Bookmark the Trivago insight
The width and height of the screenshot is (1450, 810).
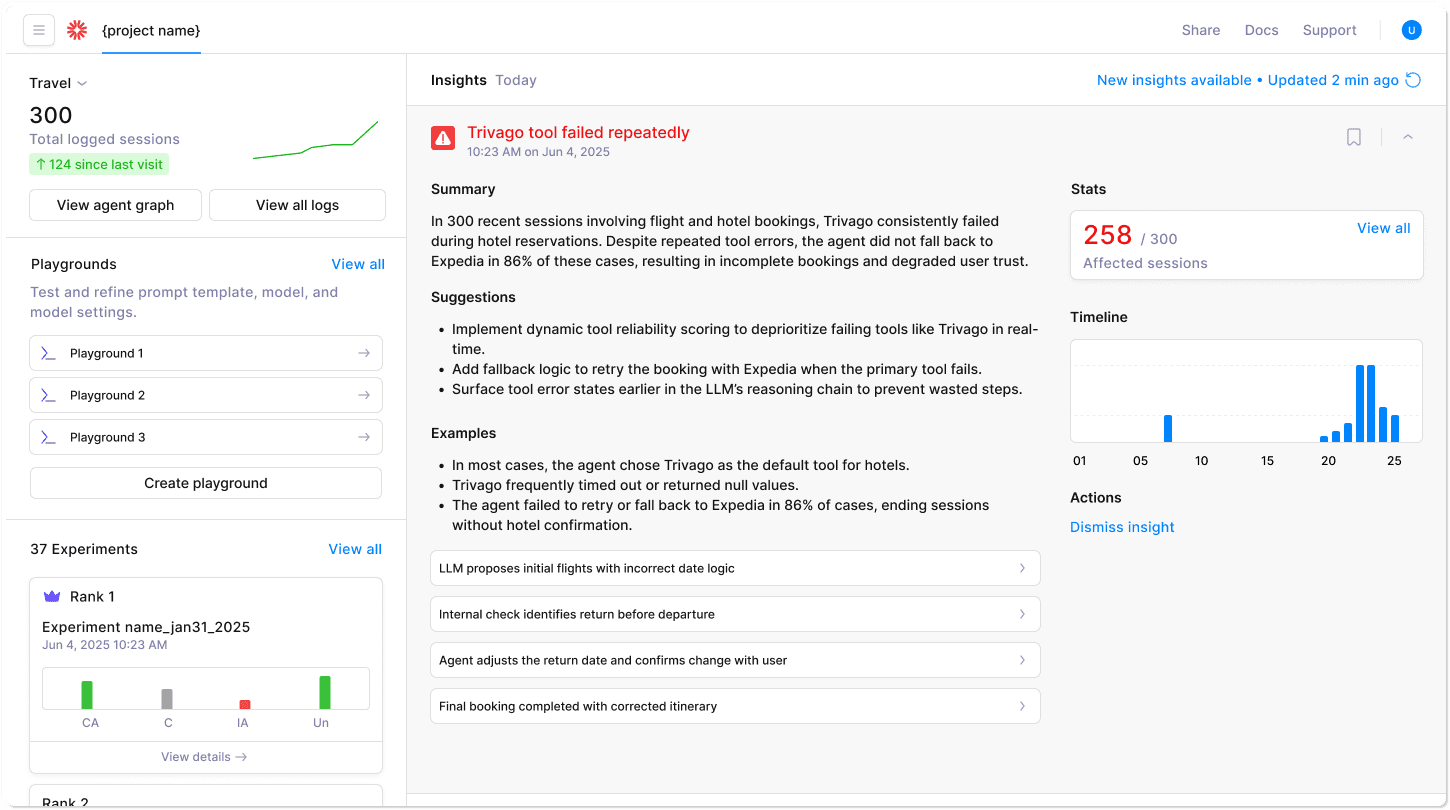1354,137
